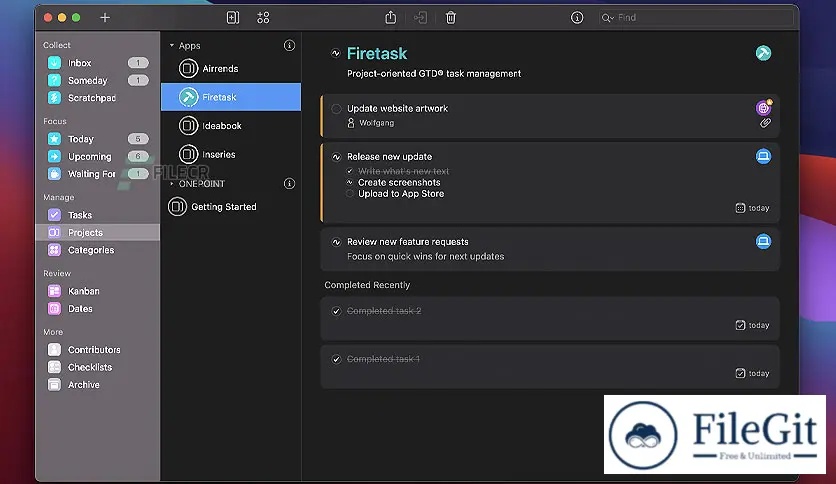Screen dimensions: 836x484
Task: Click the Contributors icon in sidebar
Action: click(54, 350)
